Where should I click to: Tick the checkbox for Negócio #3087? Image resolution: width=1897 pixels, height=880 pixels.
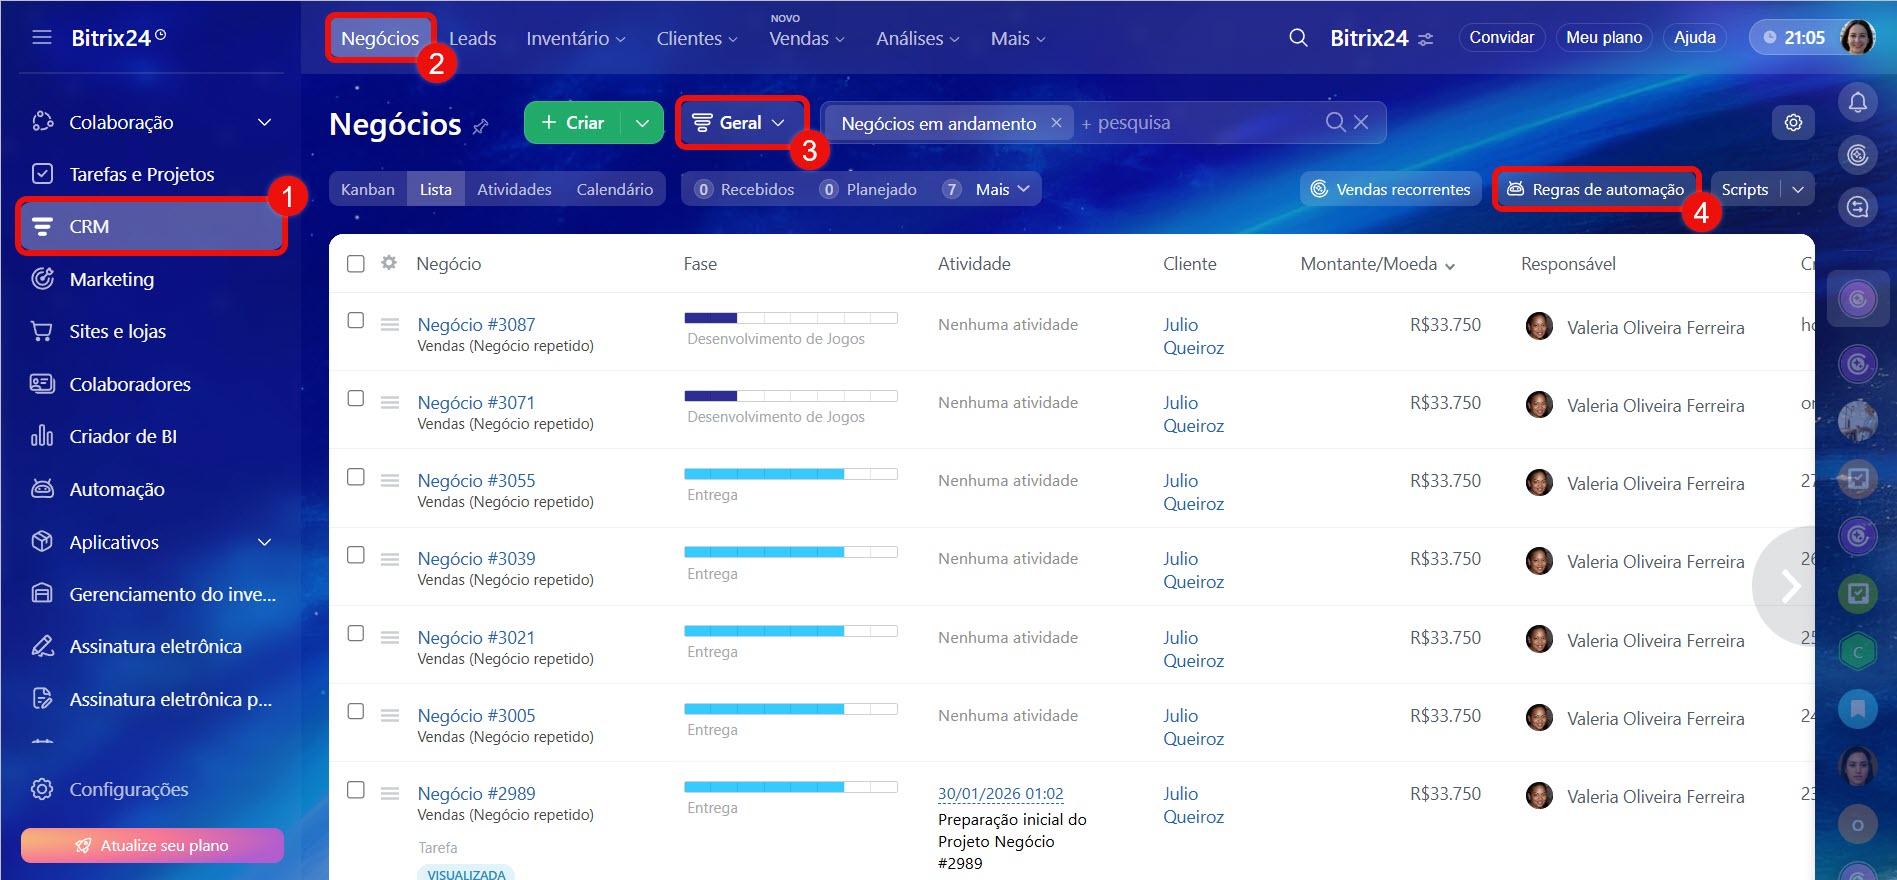tap(356, 321)
